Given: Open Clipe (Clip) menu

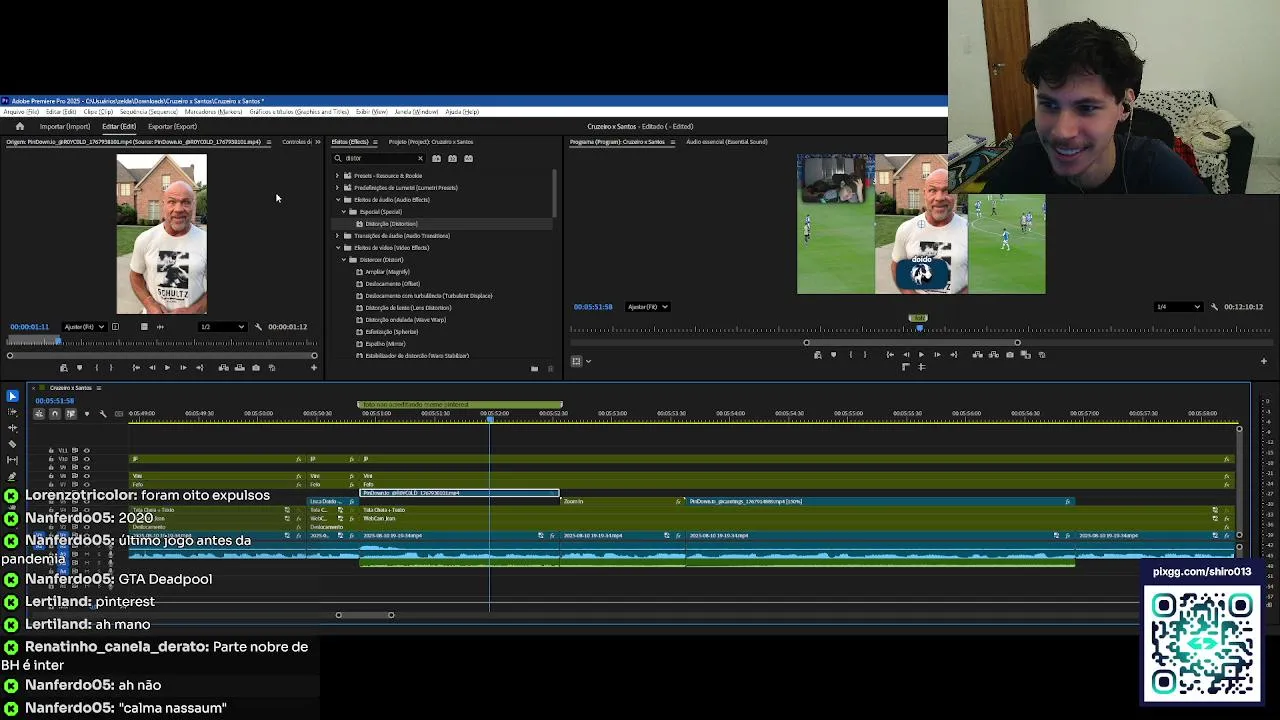Looking at the screenshot, I should click(98, 112).
